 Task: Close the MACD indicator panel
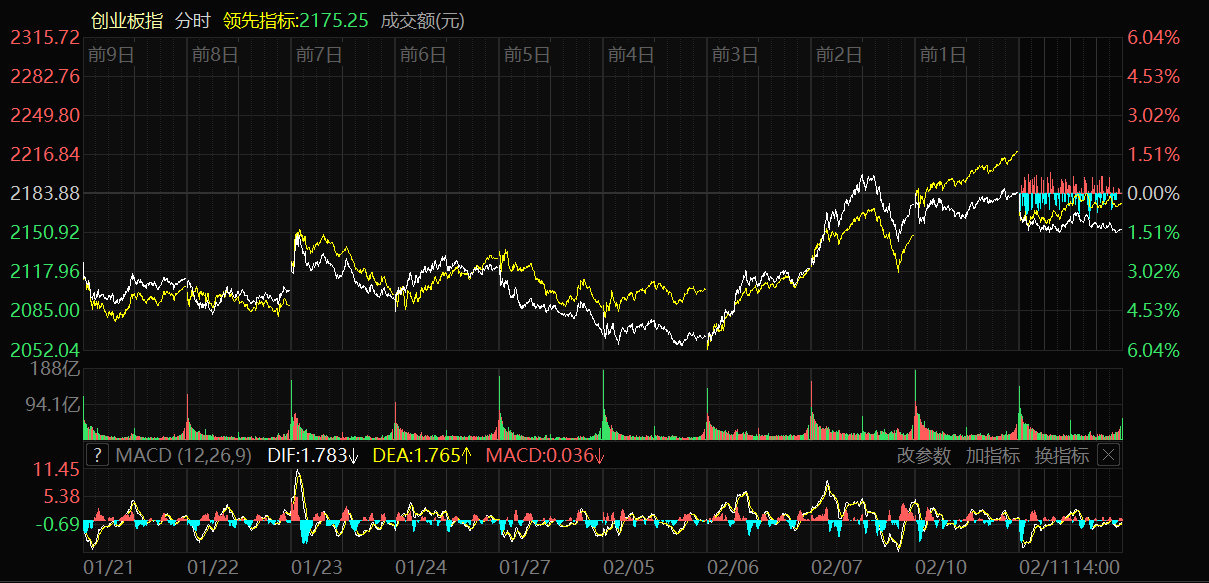click(1107, 456)
